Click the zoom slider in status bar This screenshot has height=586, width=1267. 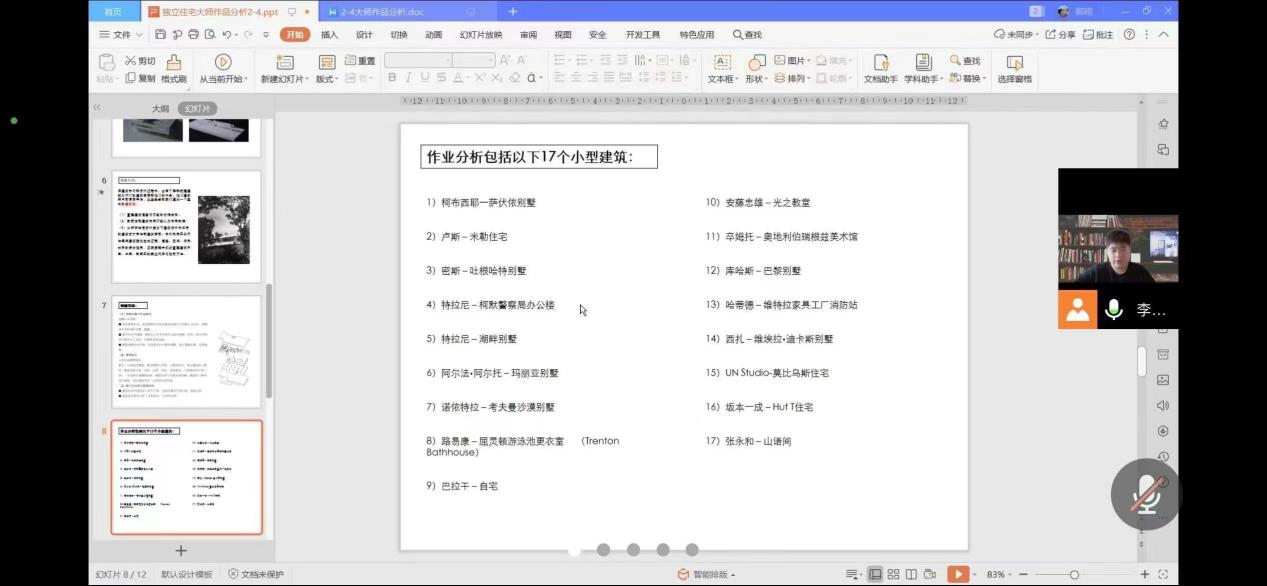tap(1074, 574)
